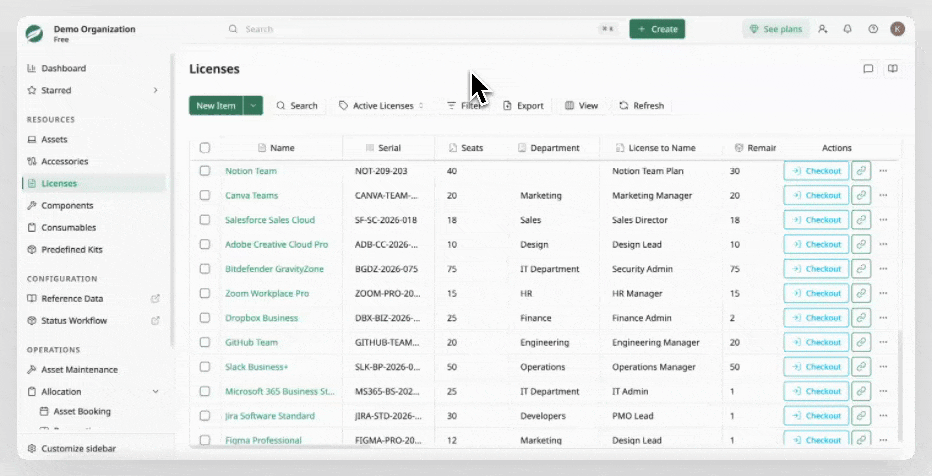The image size is (932, 476).
Task: Click the Demo Organization logo
Action: click(x=34, y=33)
